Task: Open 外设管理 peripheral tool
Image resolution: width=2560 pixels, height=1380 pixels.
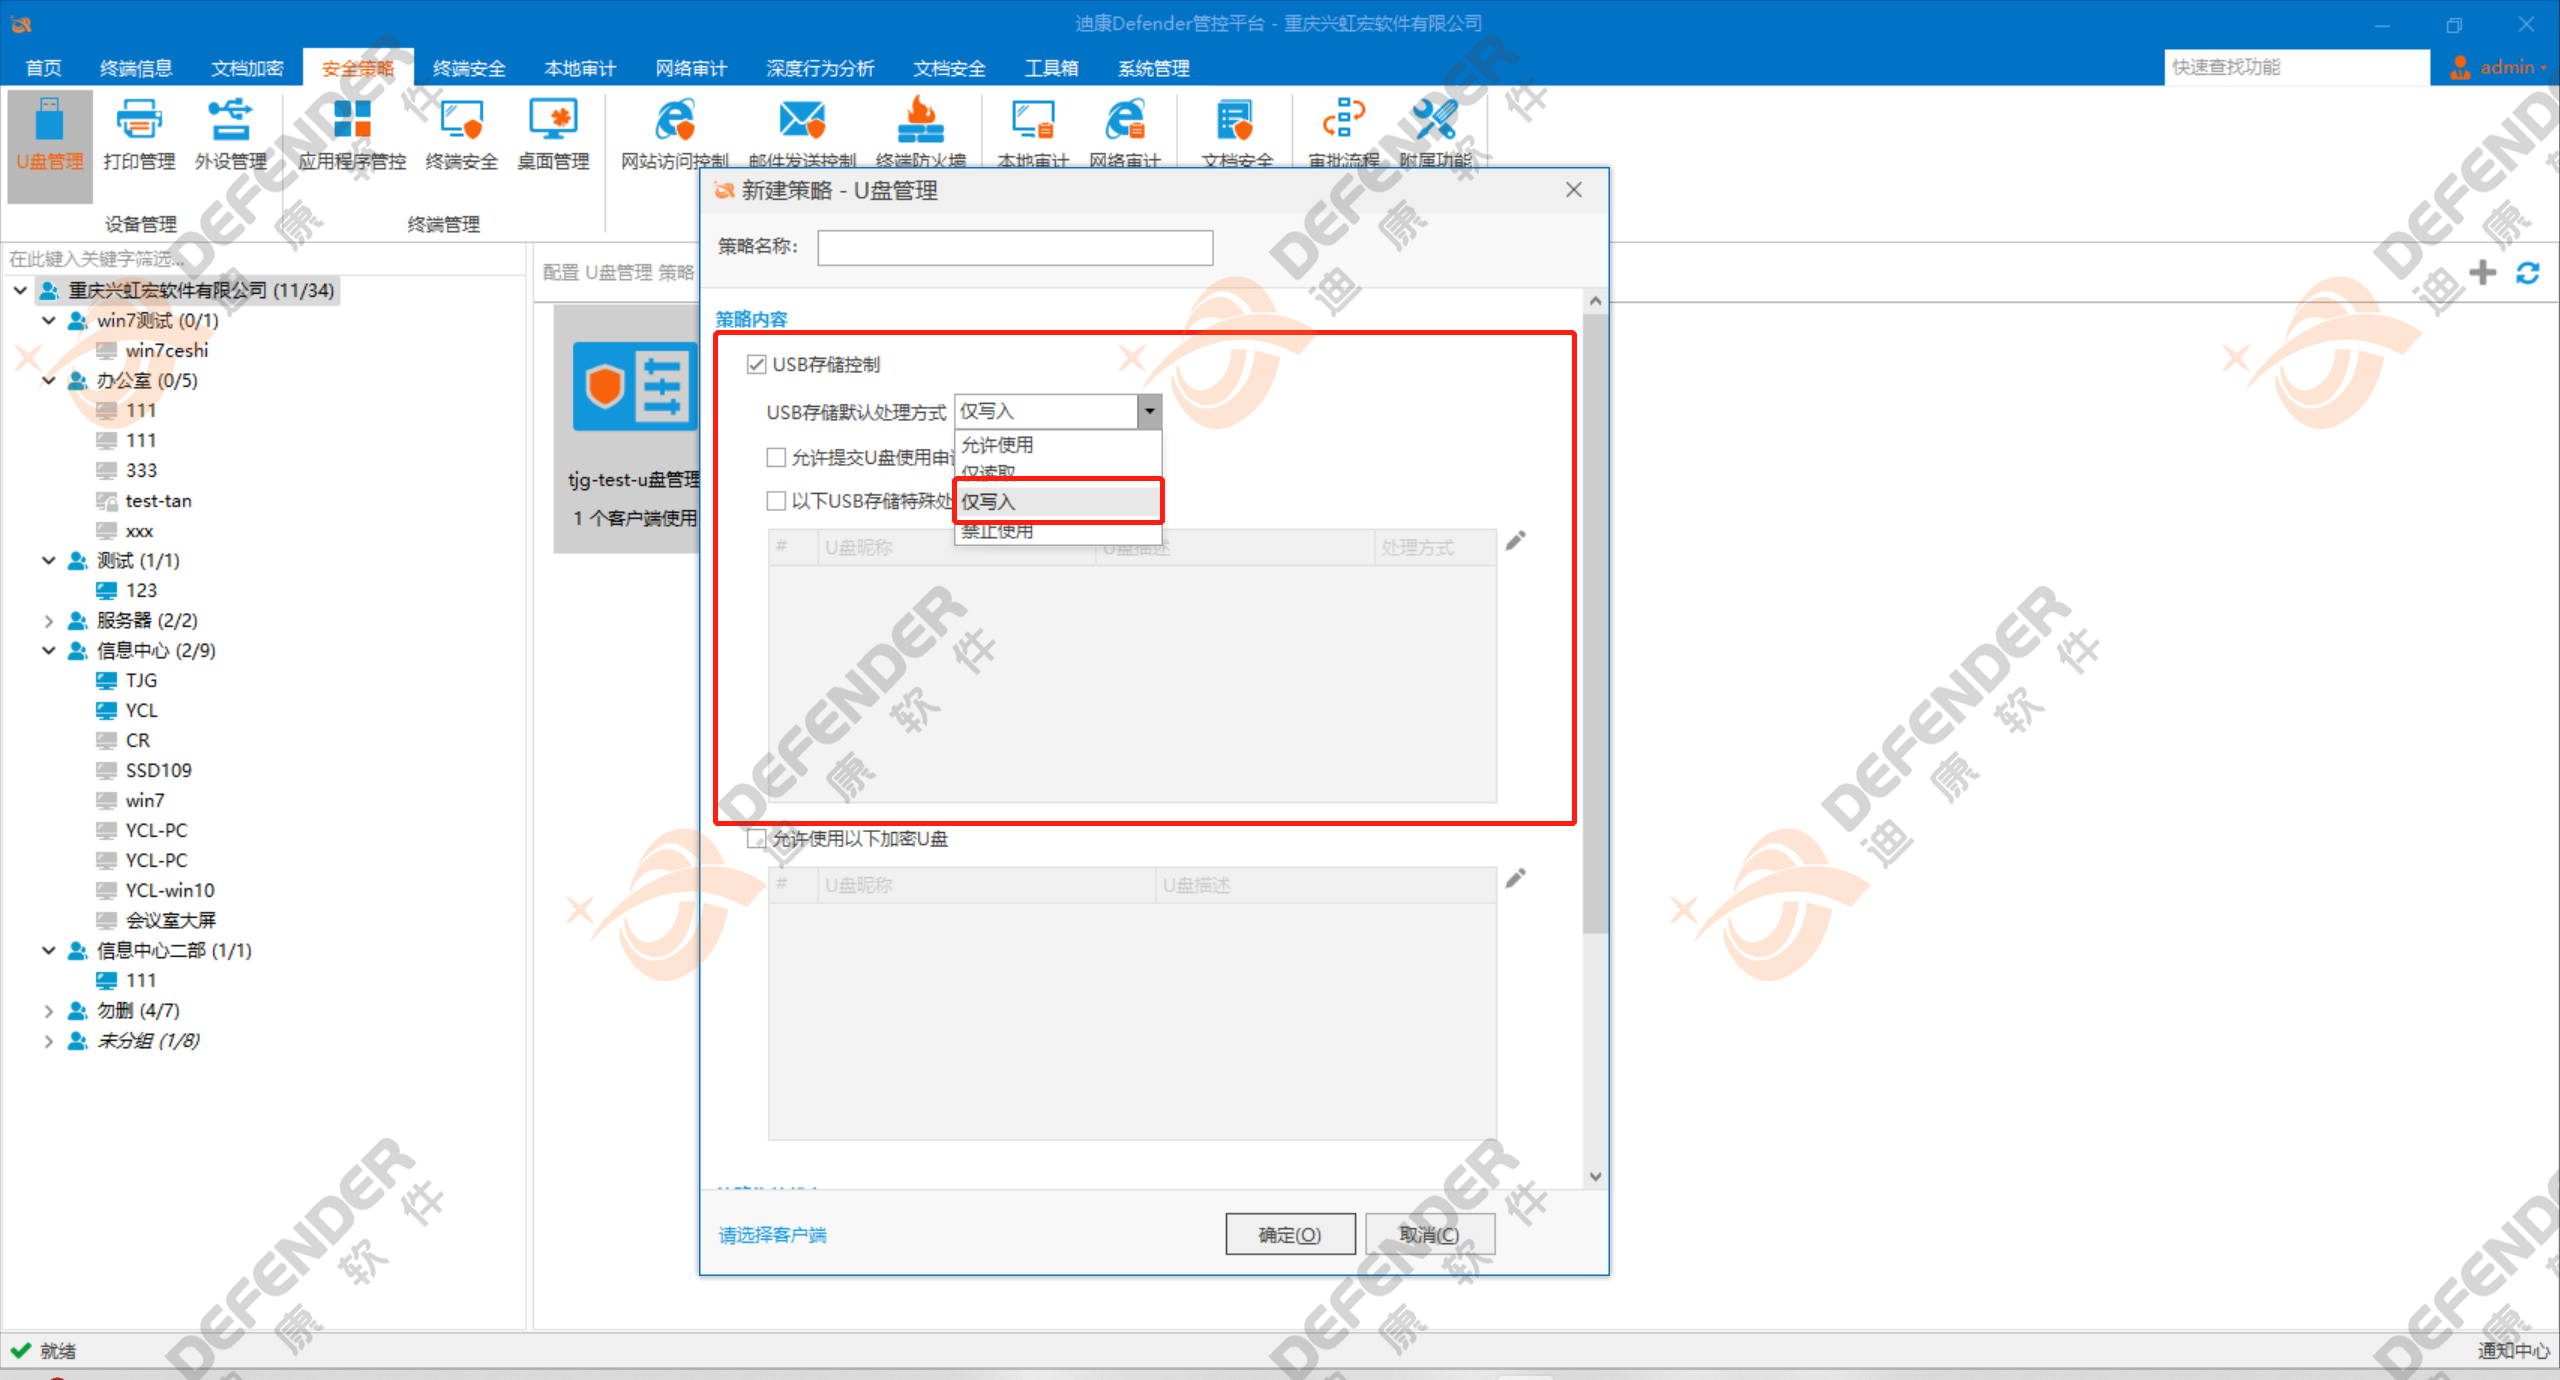Action: tap(230, 136)
